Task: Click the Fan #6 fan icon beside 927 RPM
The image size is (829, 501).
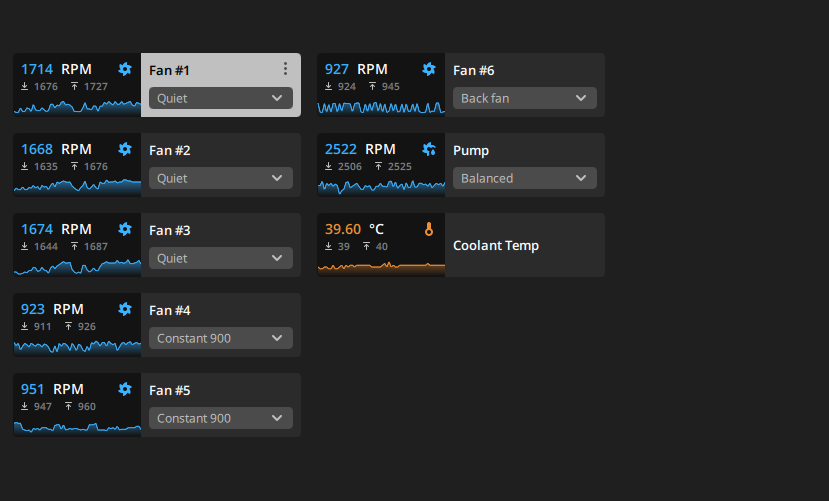Action: [x=429, y=69]
